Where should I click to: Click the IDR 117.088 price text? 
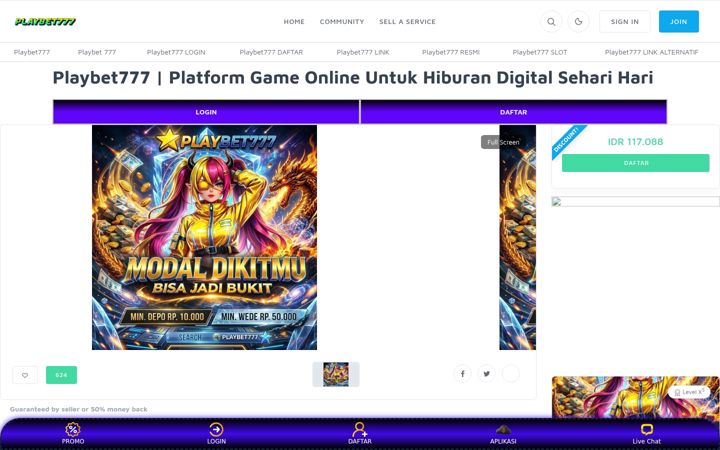pos(636,142)
